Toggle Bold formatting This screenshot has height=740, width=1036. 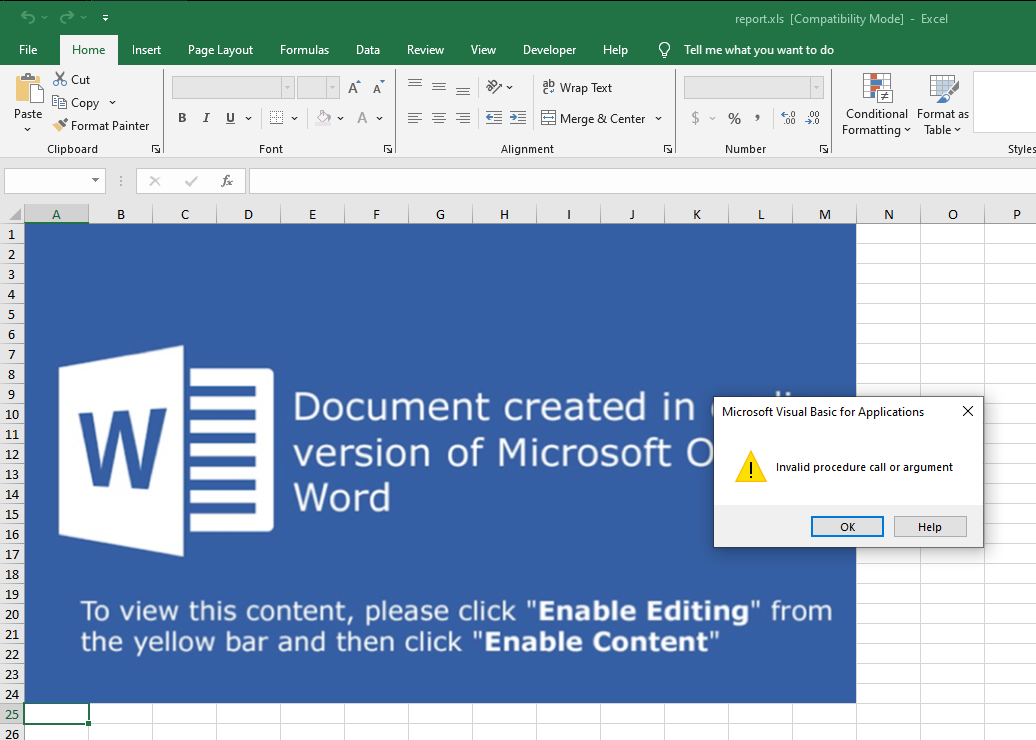pyautogui.click(x=182, y=118)
